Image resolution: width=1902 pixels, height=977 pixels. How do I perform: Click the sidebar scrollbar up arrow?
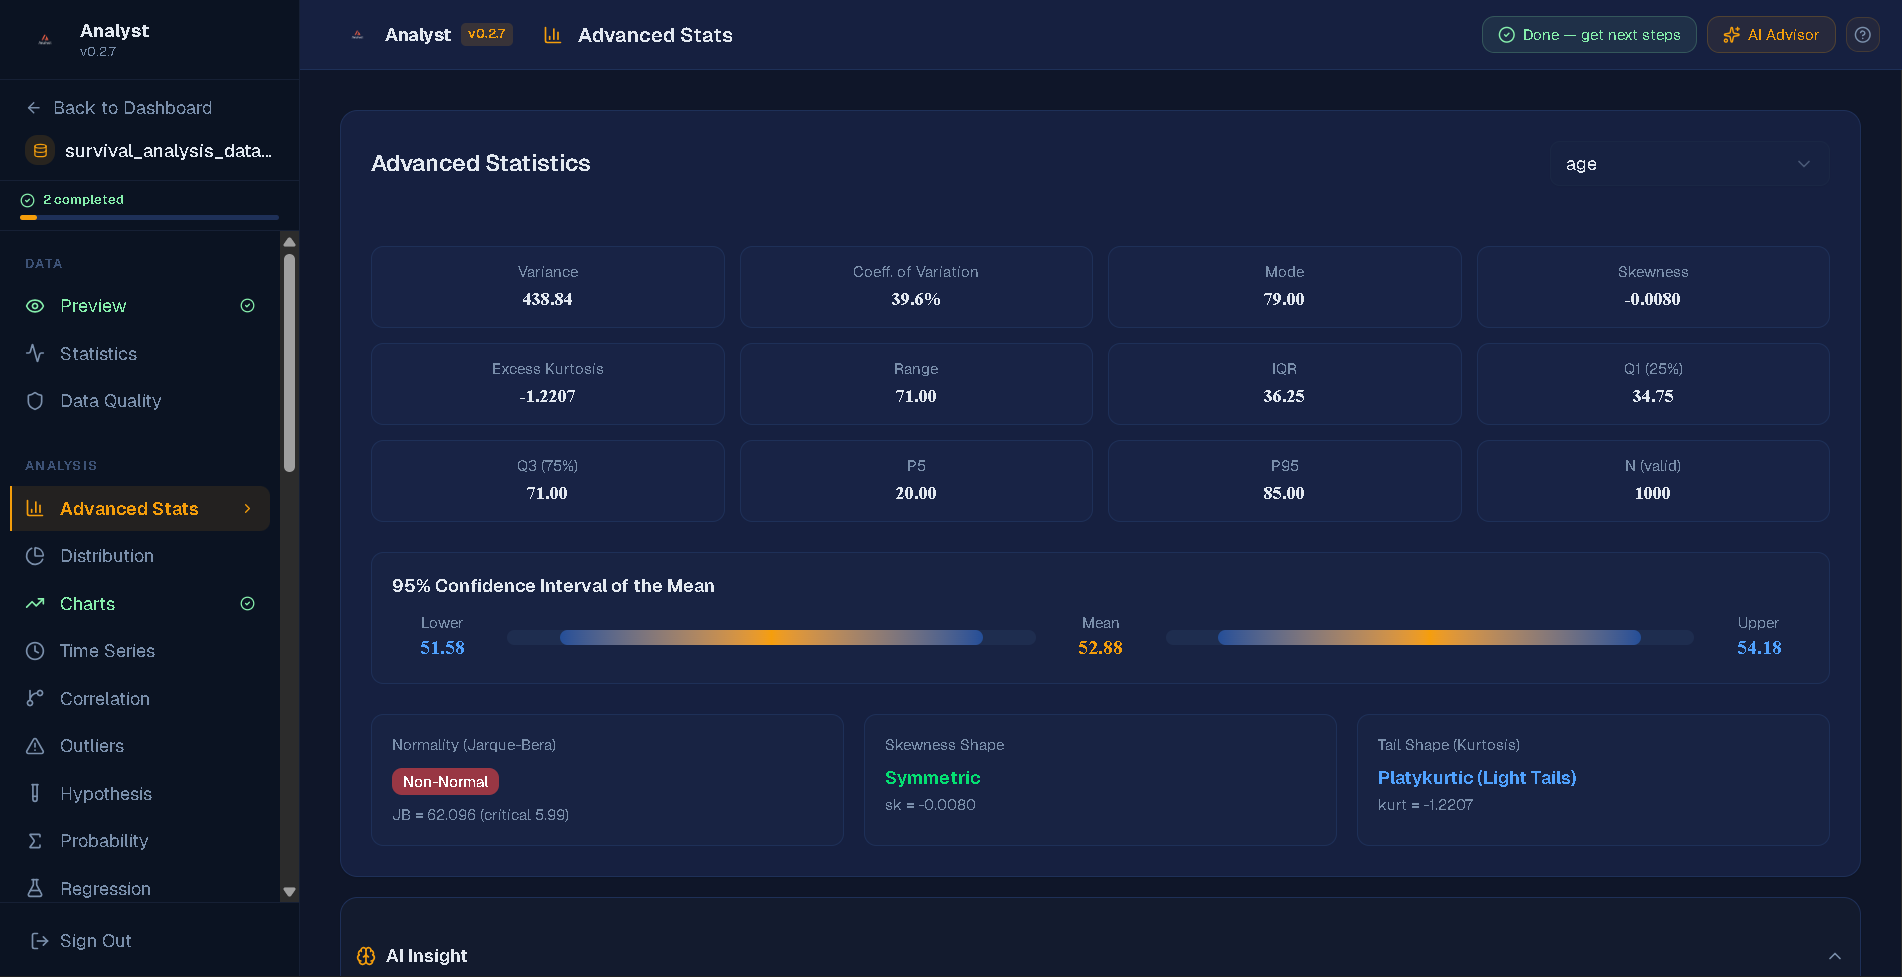tap(289, 242)
